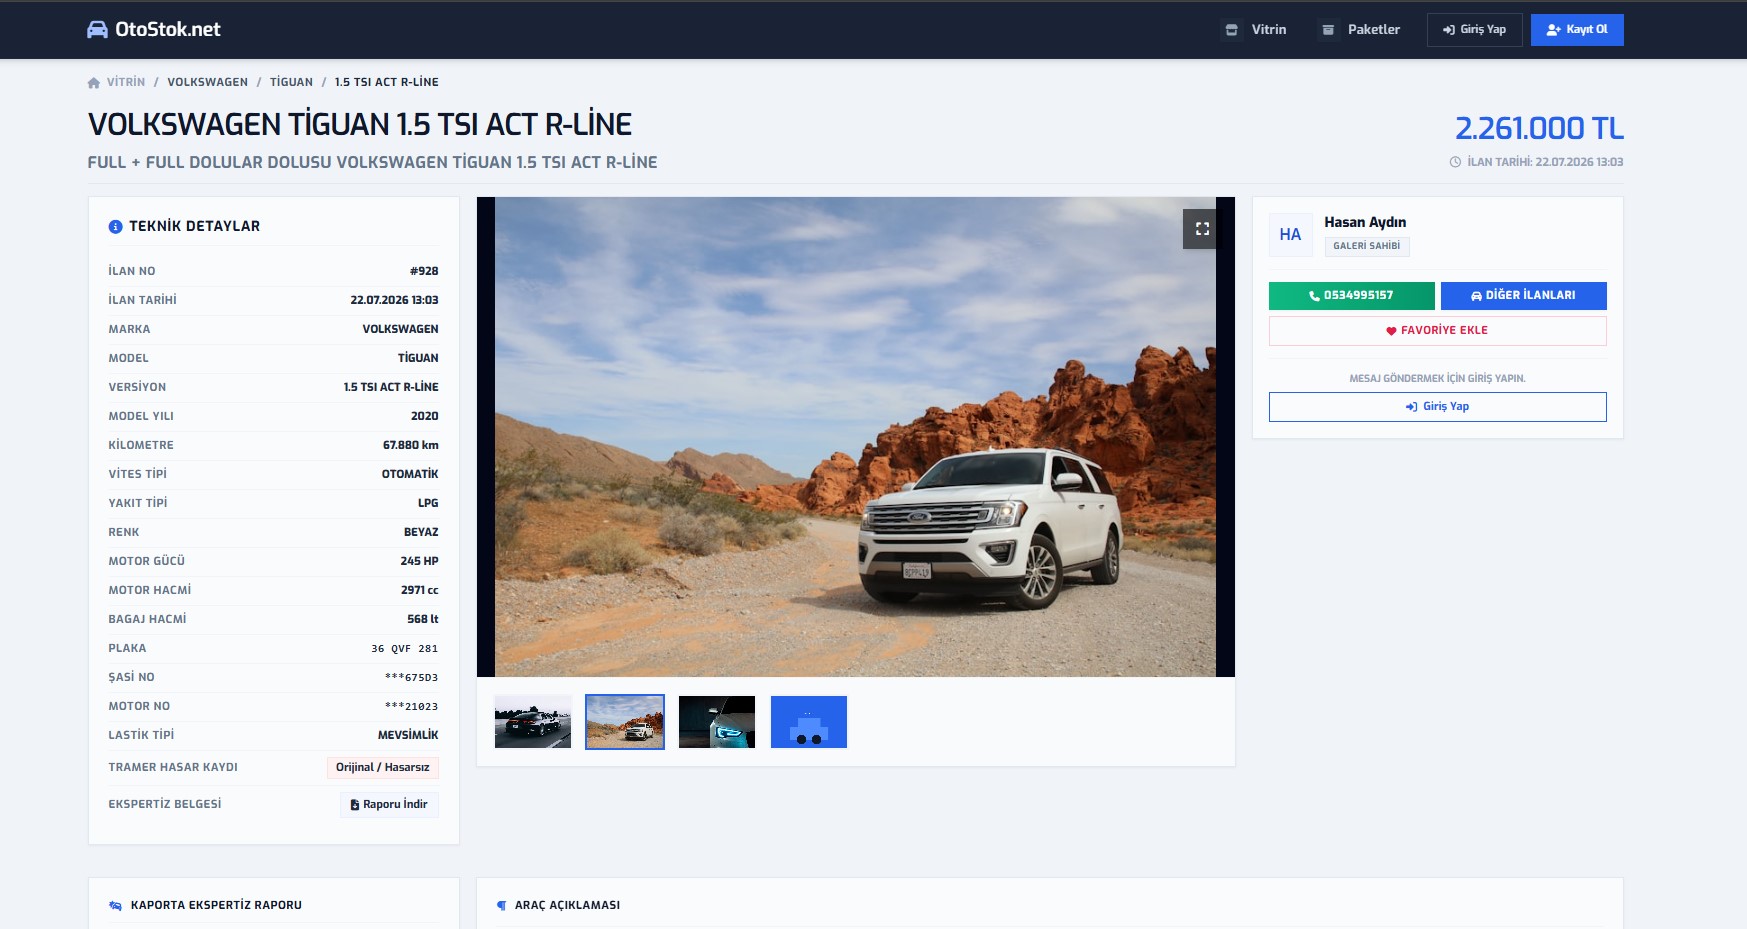Call the seller number 0534995157

pos(1351,296)
